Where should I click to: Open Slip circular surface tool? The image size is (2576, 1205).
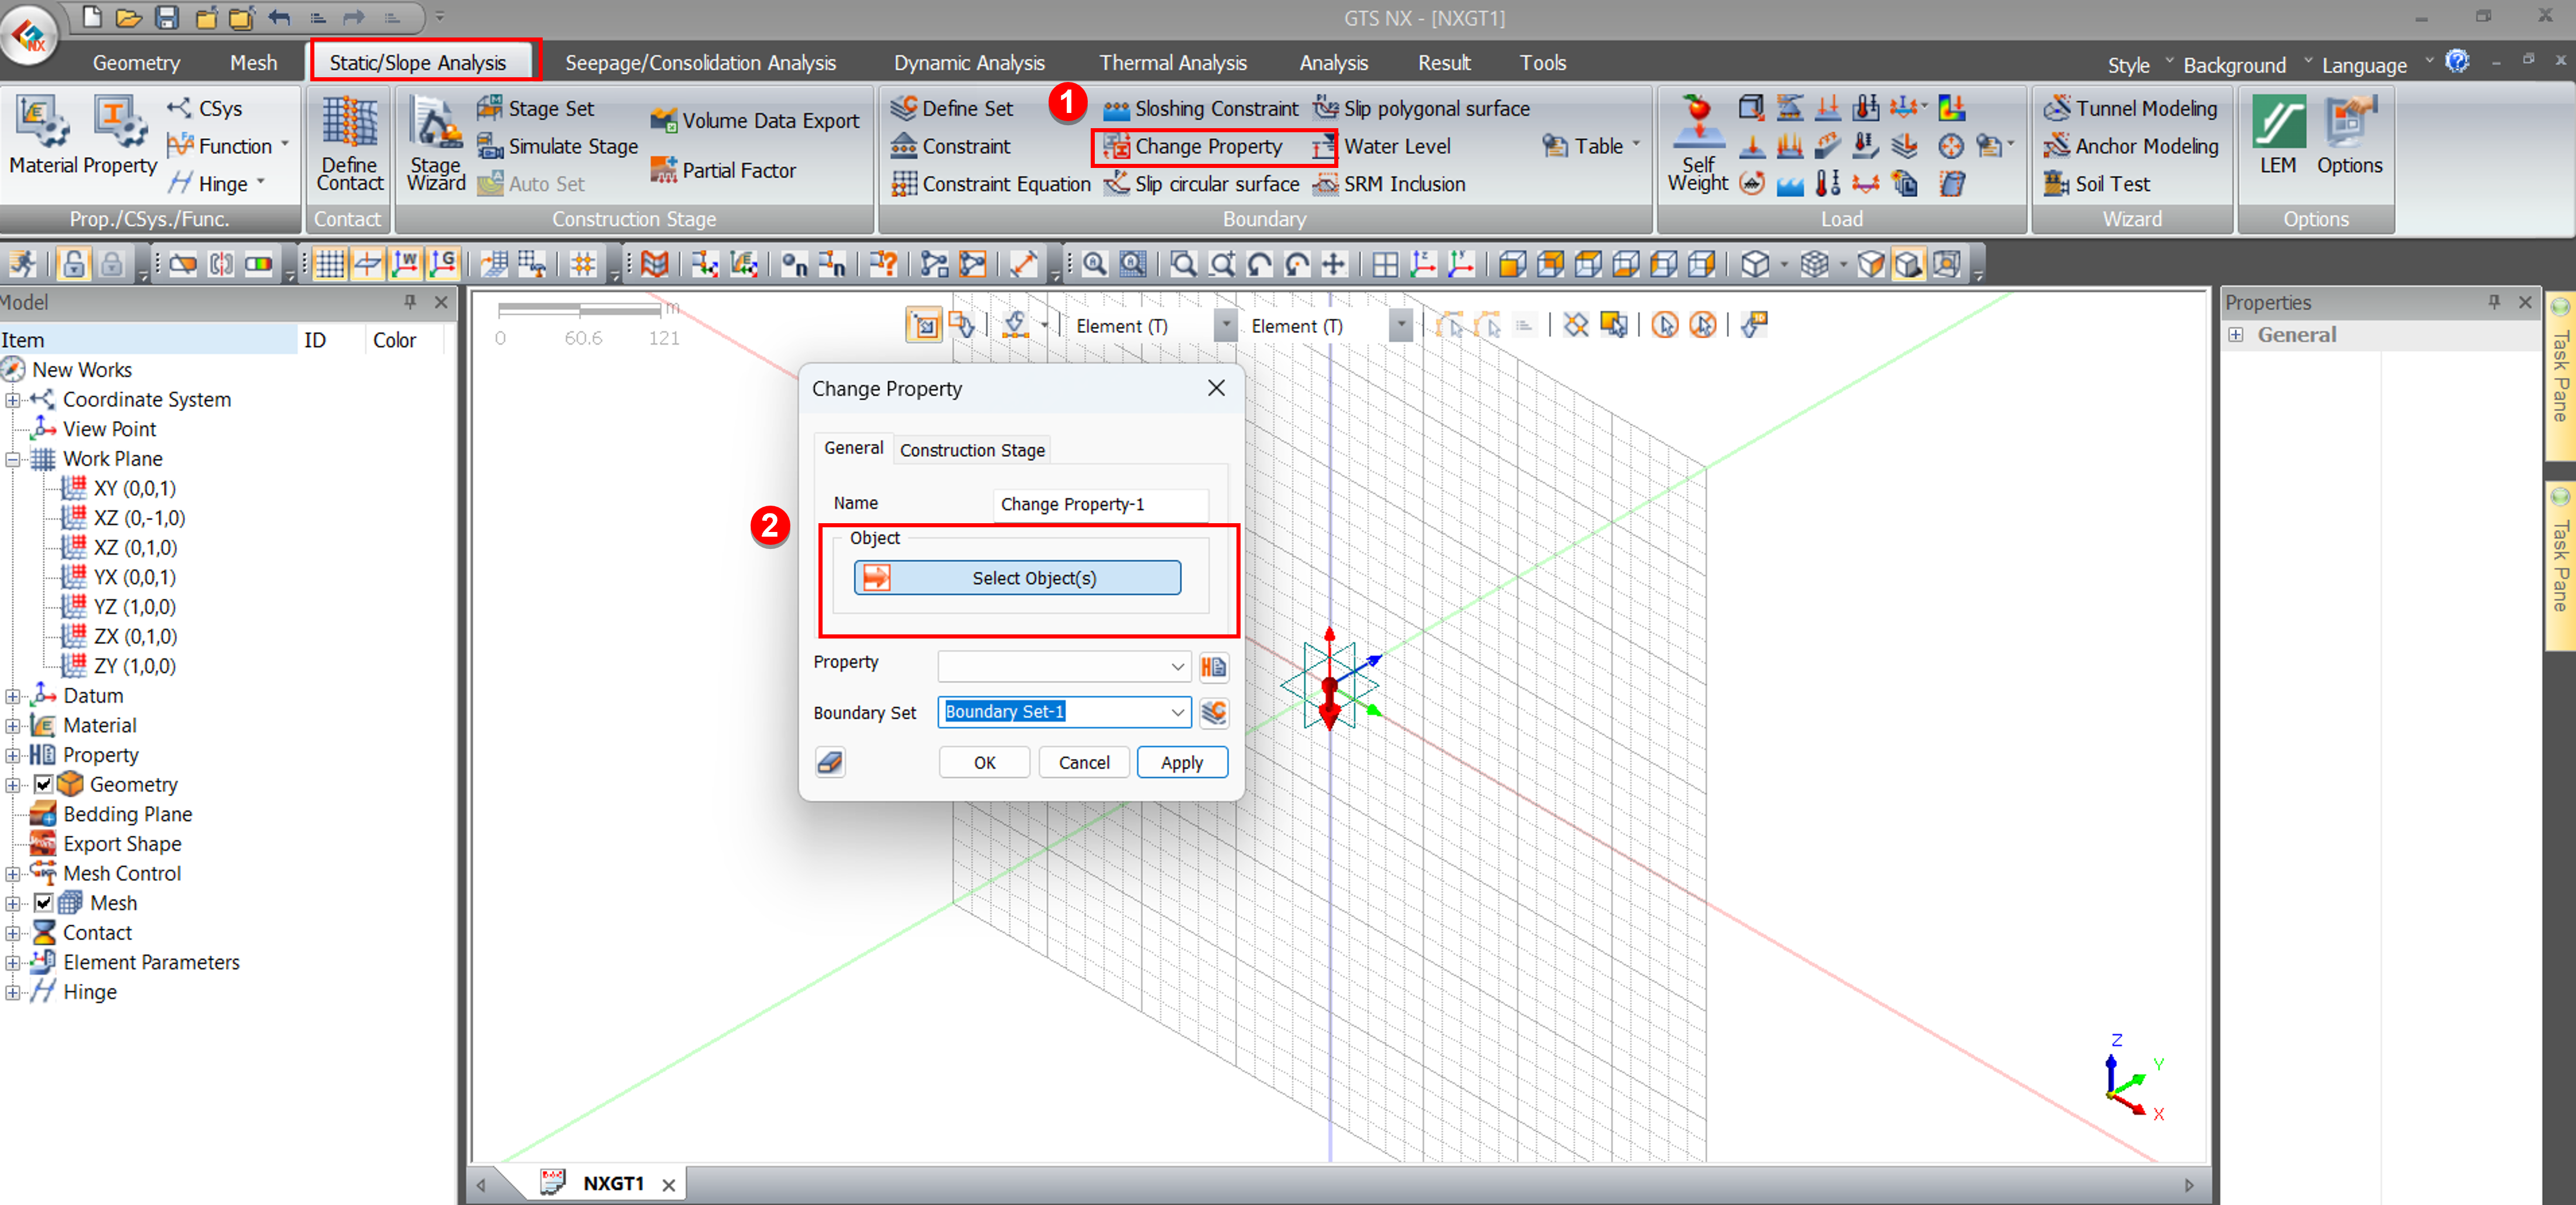[1201, 184]
